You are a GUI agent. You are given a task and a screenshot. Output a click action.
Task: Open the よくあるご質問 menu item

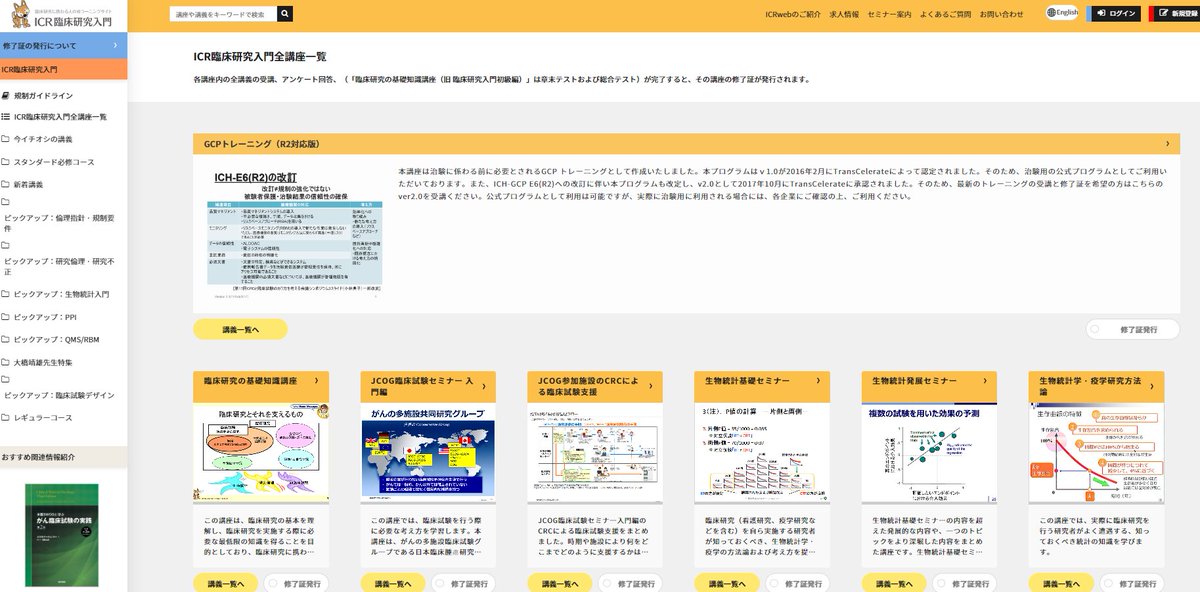946,14
